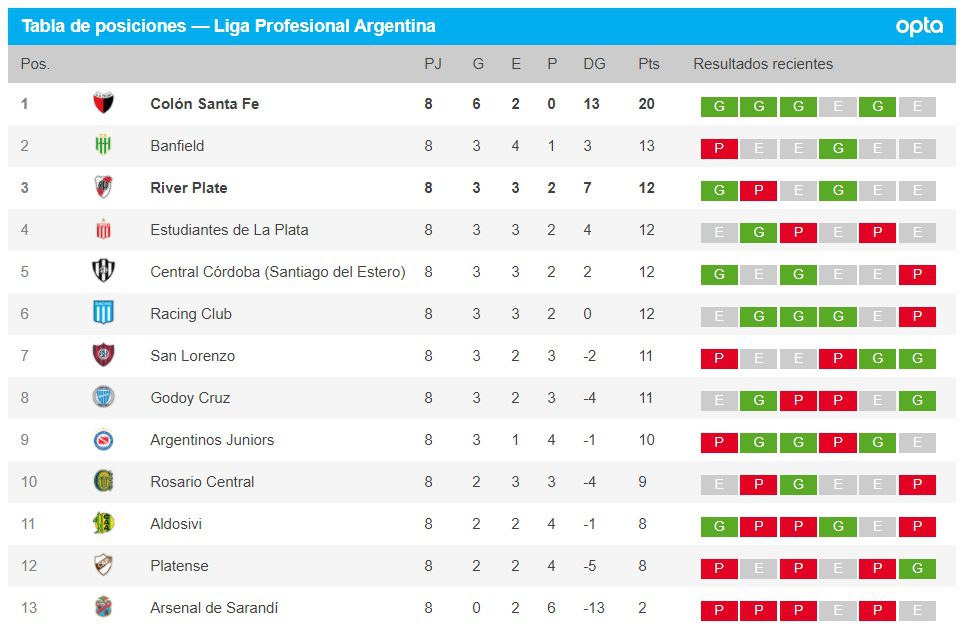Click Colón Santa Fe's first green G result

[x=719, y=107]
